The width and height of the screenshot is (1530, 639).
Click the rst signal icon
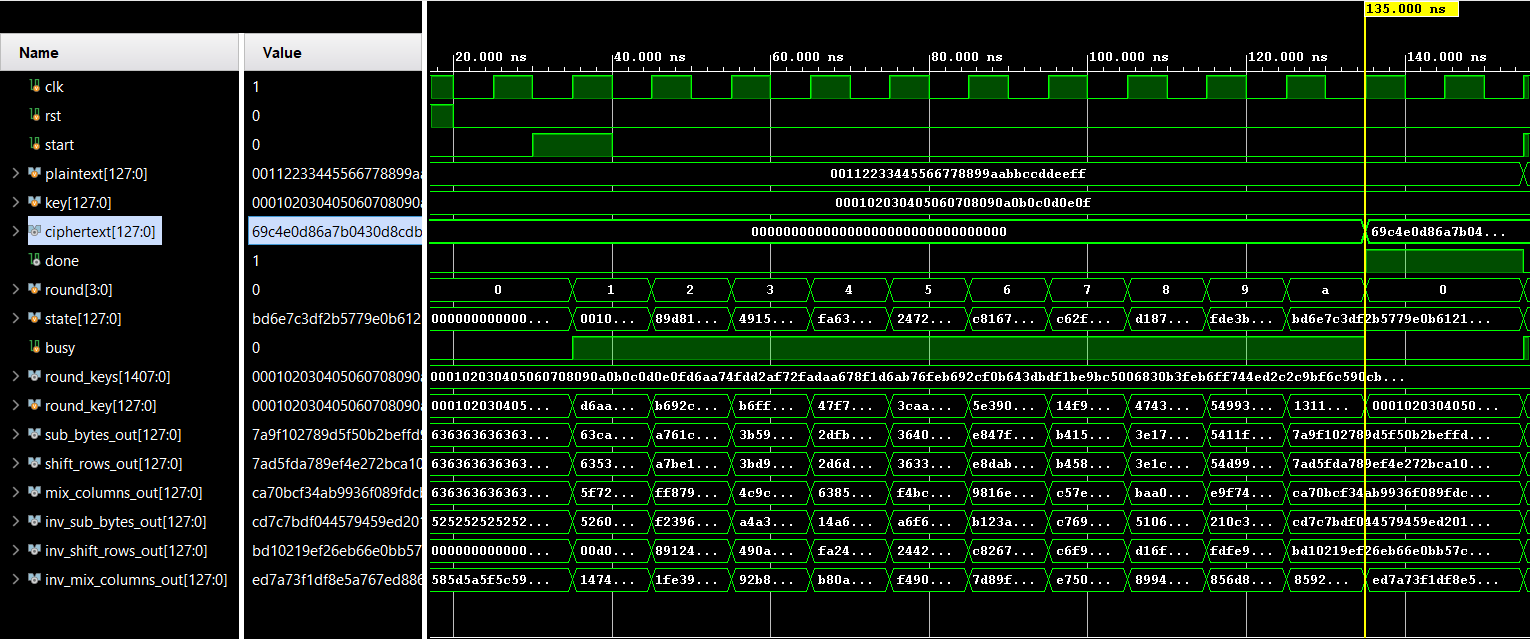pyautogui.click(x=35, y=116)
